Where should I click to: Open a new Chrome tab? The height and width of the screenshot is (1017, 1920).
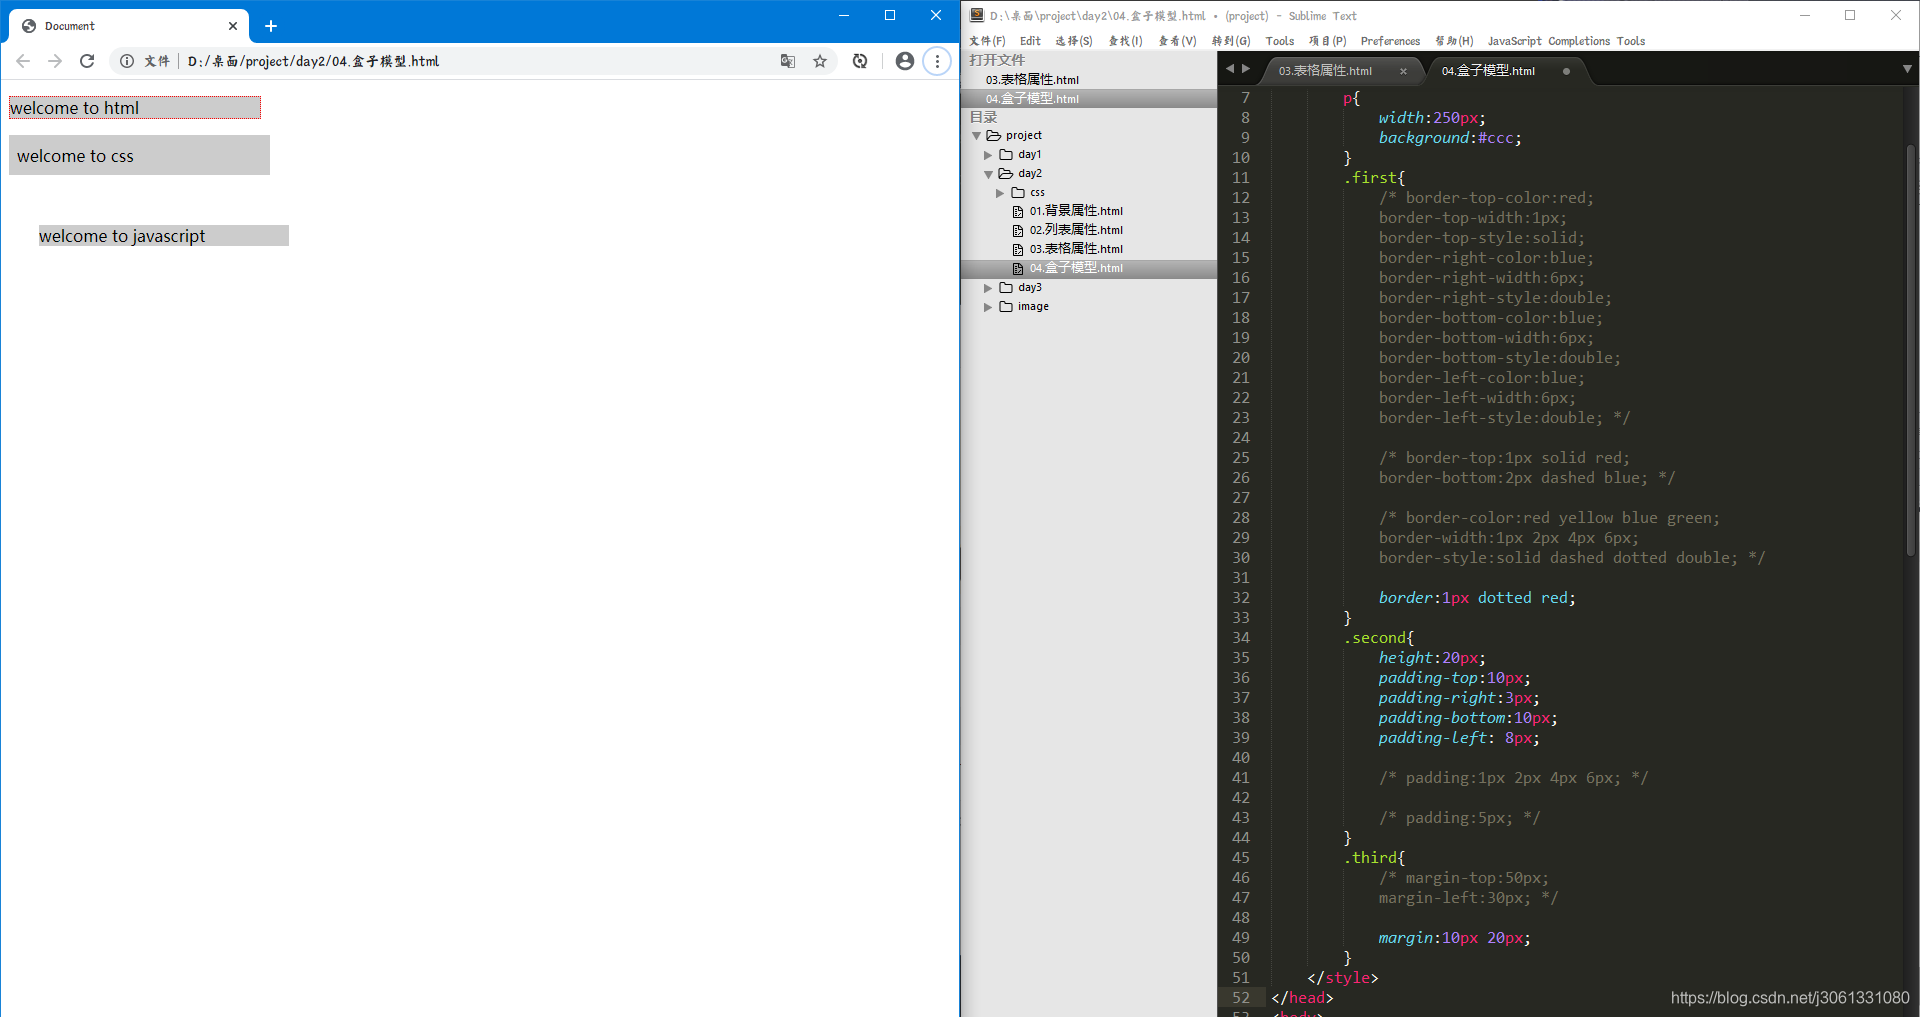[x=271, y=26]
